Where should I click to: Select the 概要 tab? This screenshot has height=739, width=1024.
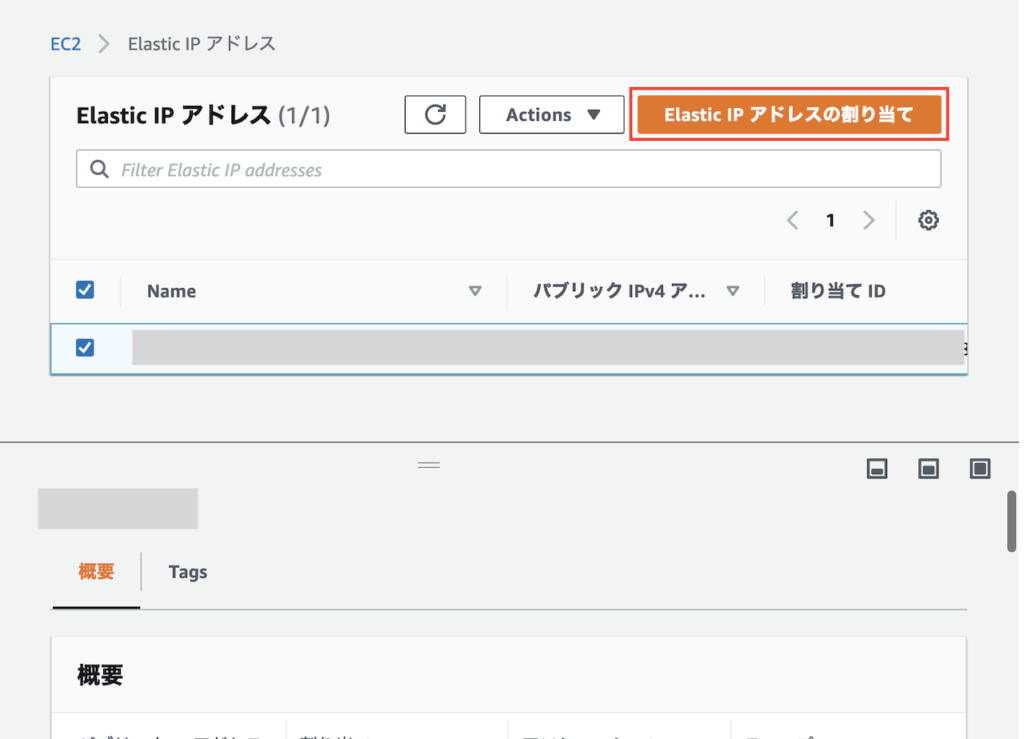point(96,572)
